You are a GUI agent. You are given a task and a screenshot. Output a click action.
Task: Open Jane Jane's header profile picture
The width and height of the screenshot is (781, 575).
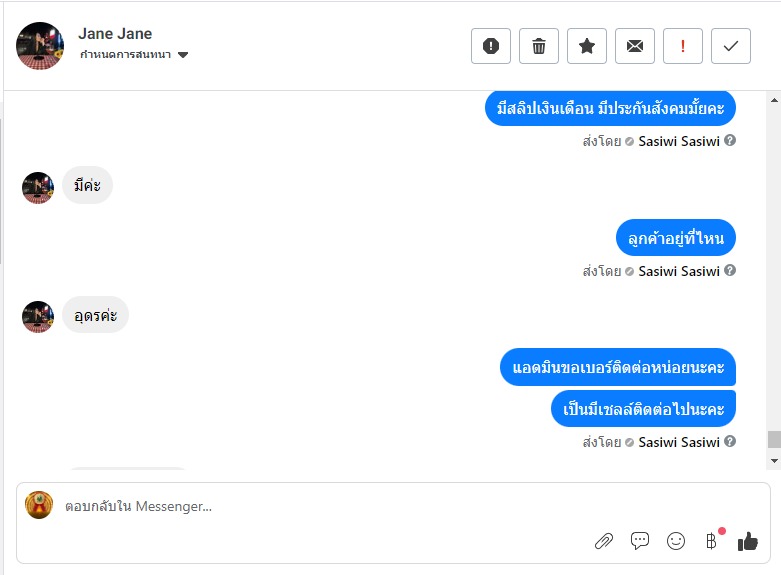41,45
